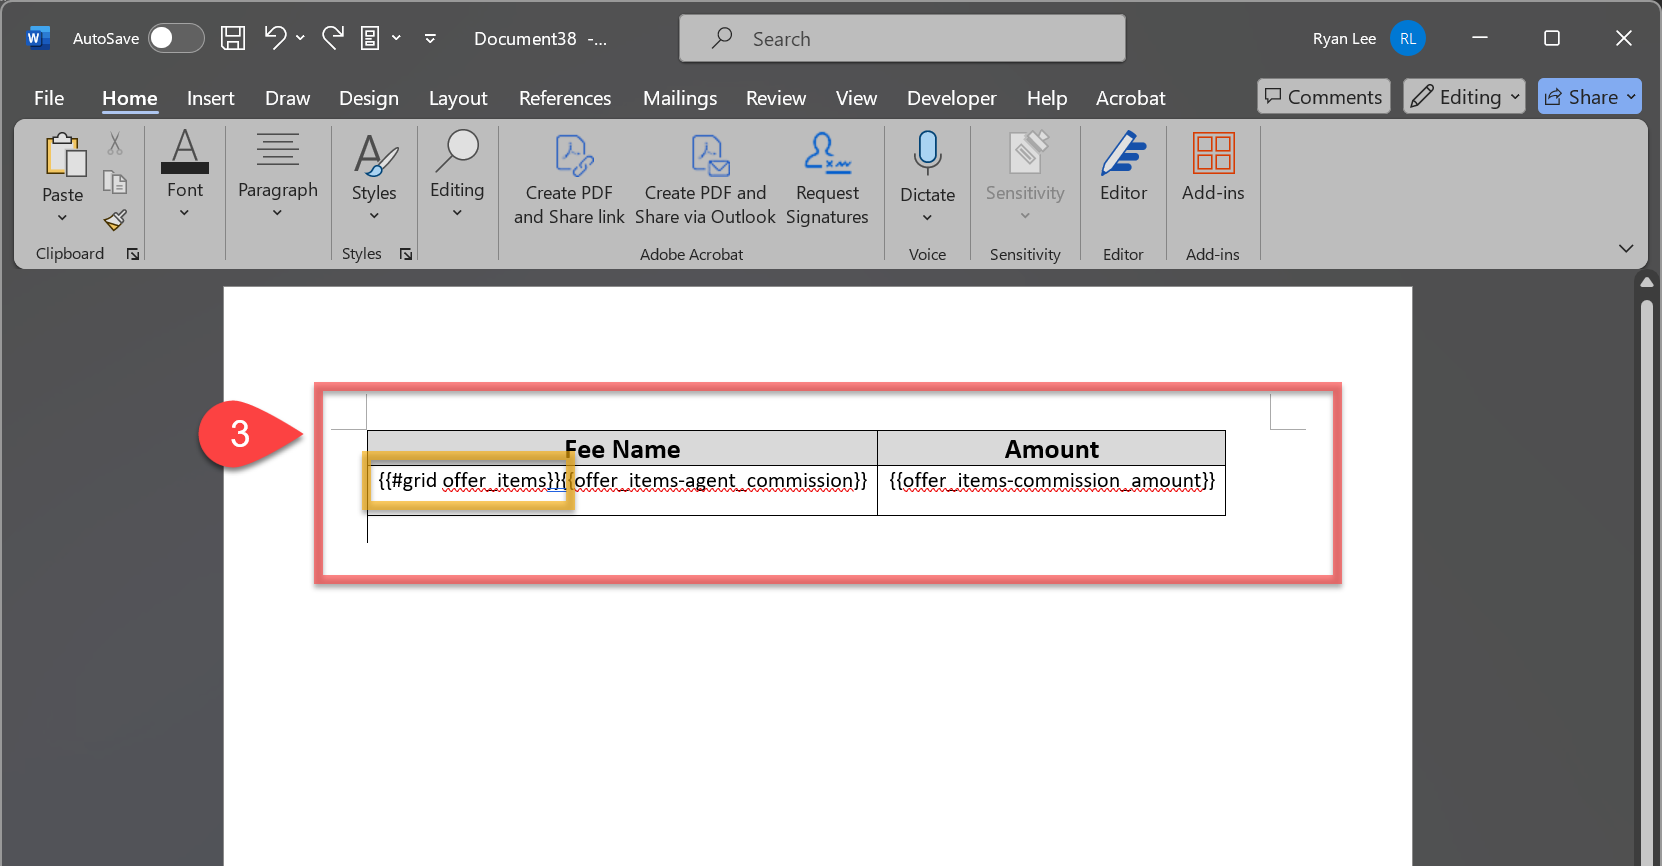Viewport: 1662px width, 866px height.
Task: Select the Format Painter brush icon
Action: [115, 220]
